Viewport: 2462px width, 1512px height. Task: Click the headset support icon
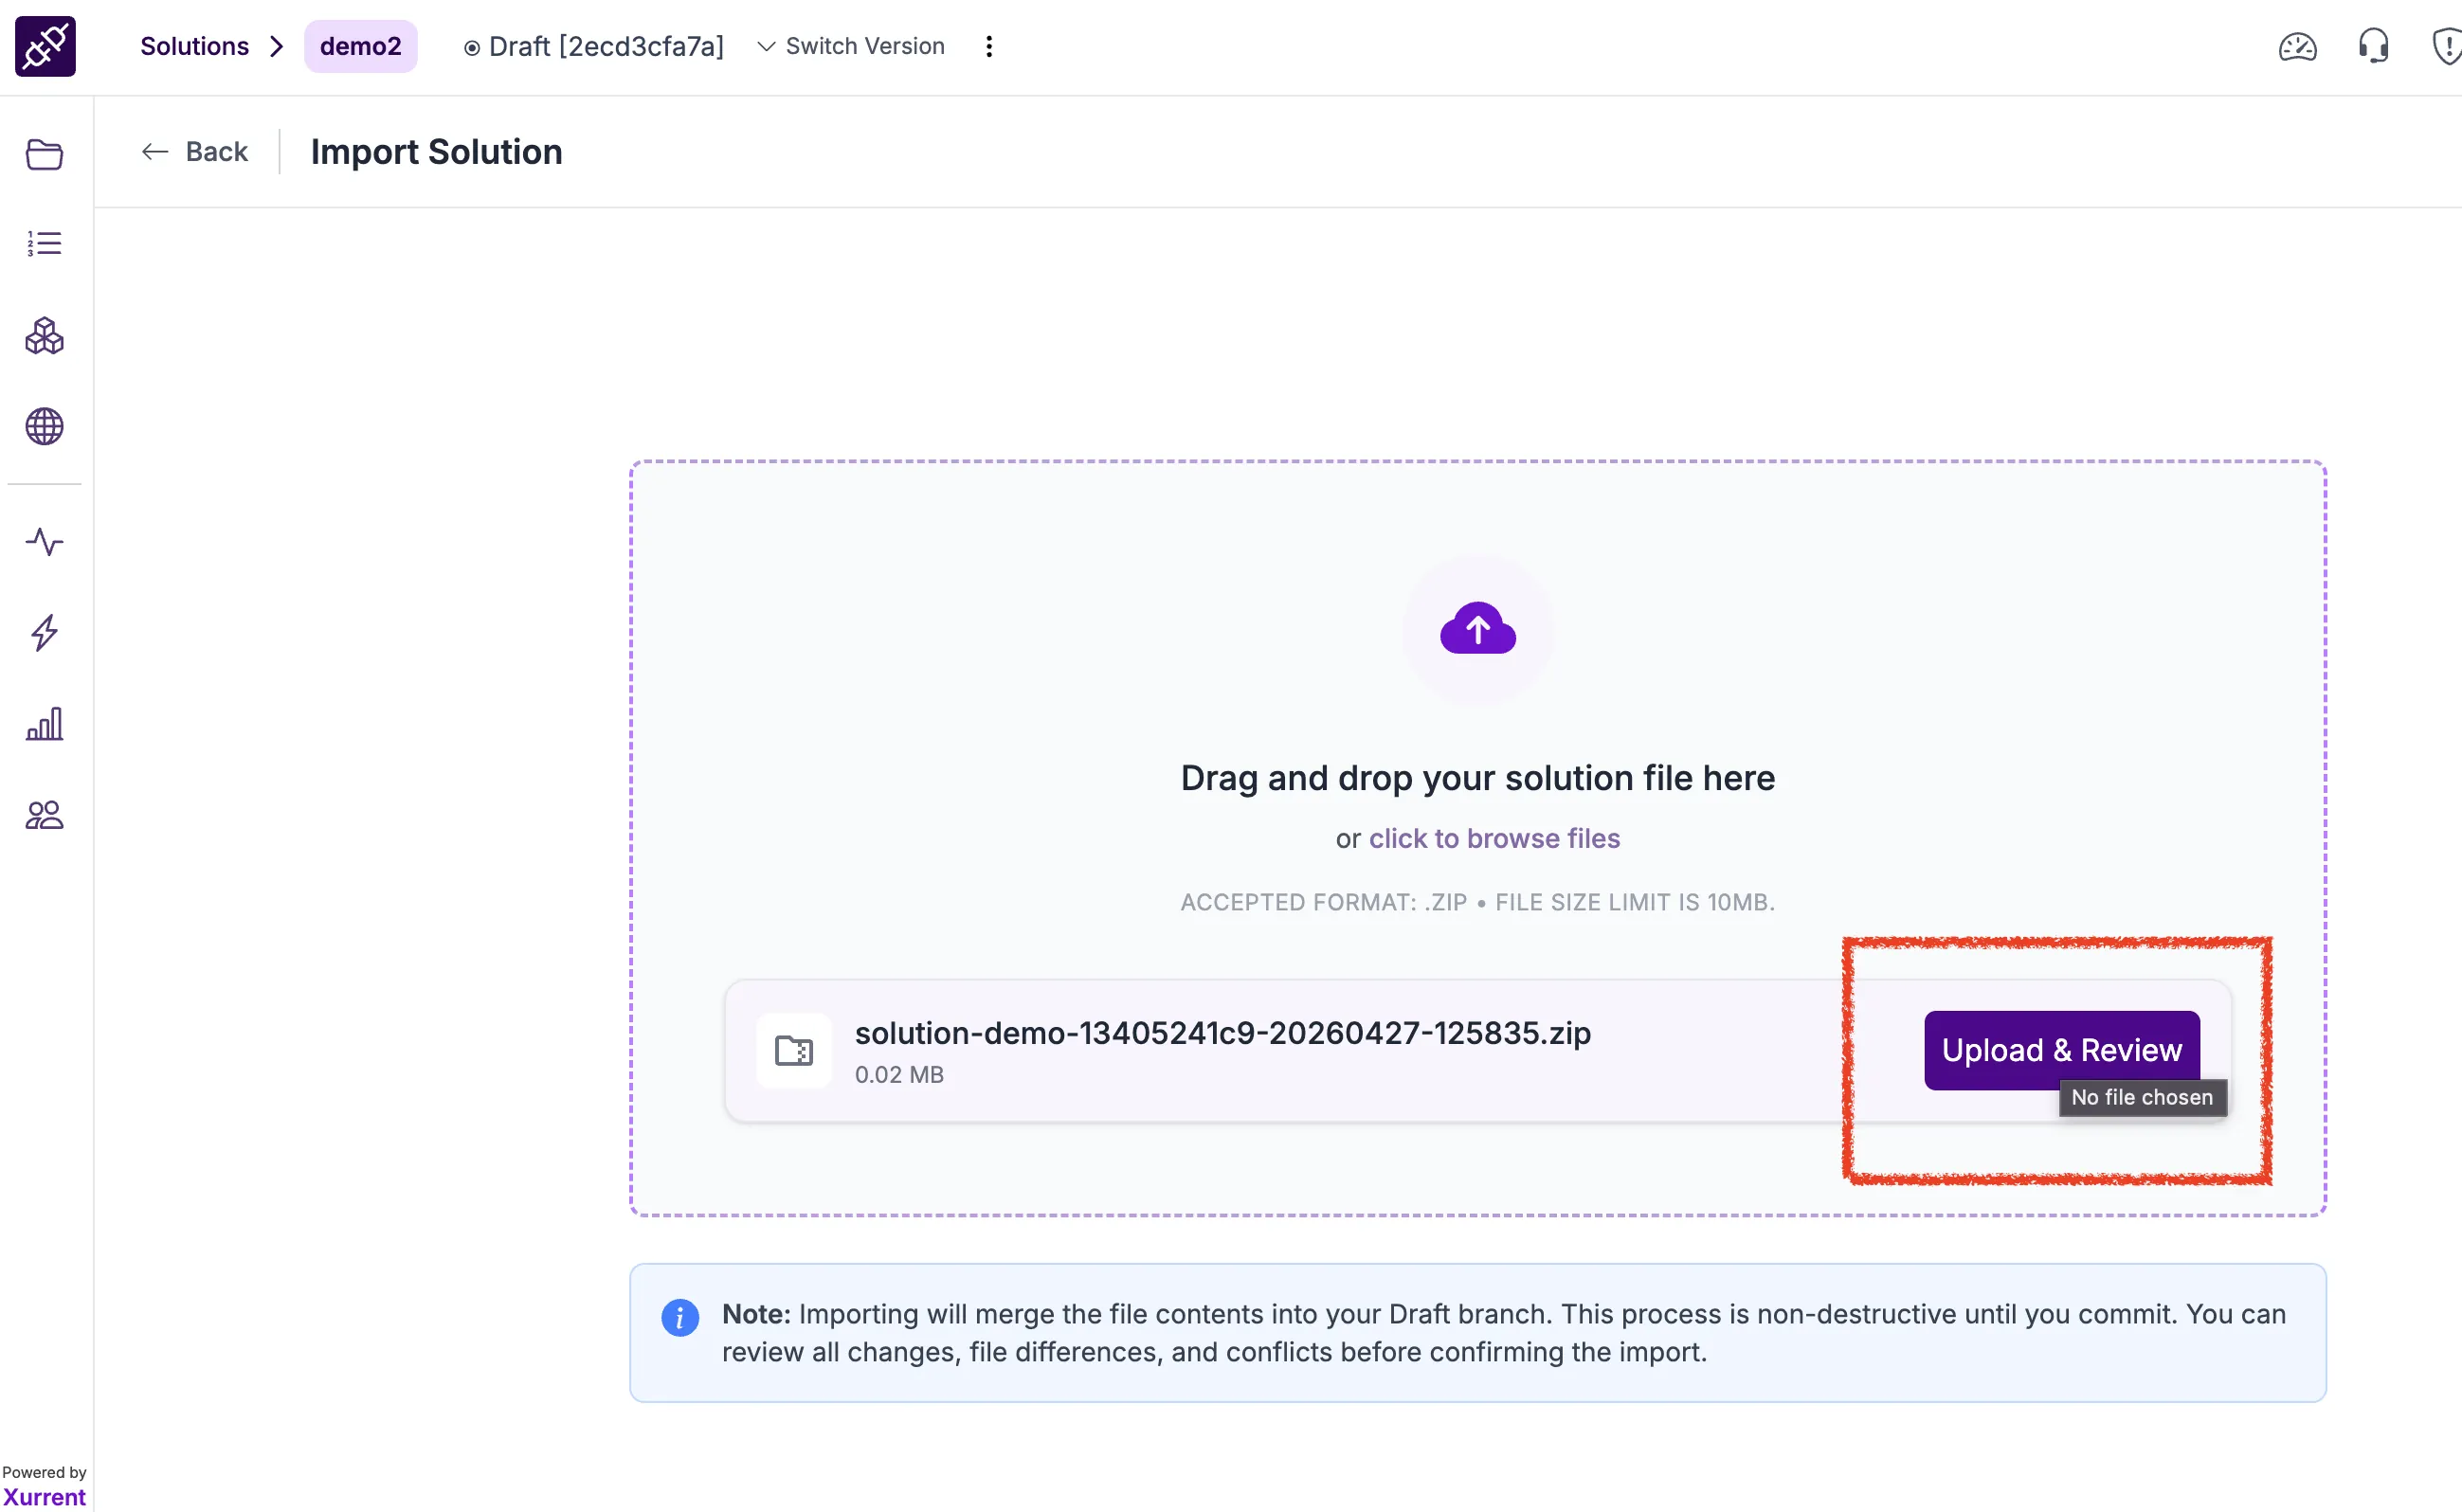(x=2373, y=46)
